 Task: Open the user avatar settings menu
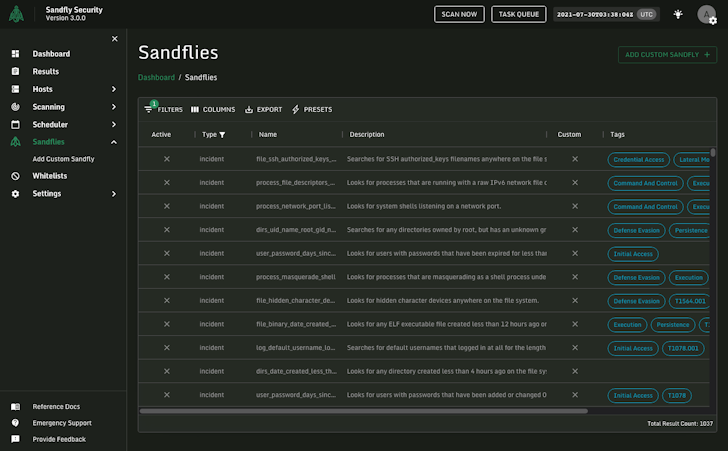(707, 14)
